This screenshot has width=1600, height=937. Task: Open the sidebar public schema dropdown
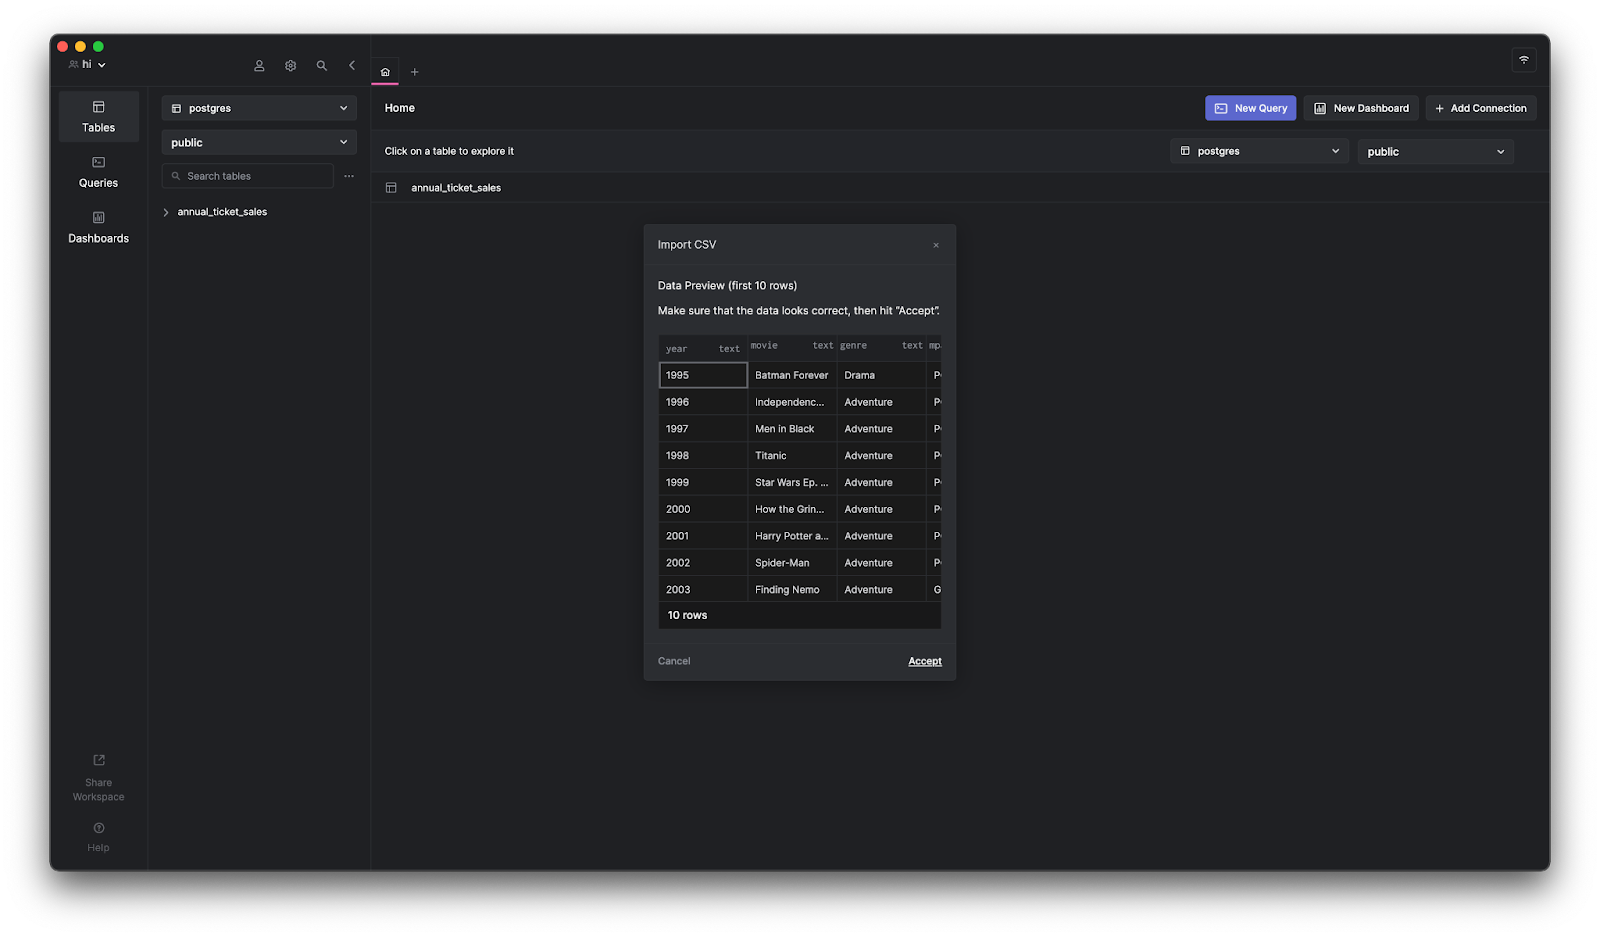point(259,143)
